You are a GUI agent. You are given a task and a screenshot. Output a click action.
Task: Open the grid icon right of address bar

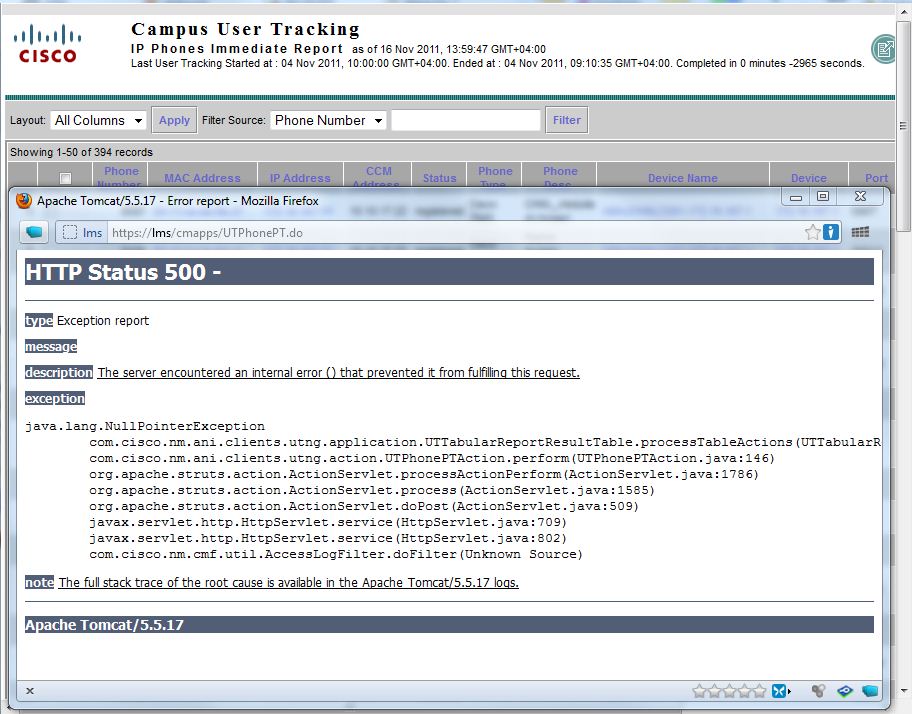pos(860,233)
